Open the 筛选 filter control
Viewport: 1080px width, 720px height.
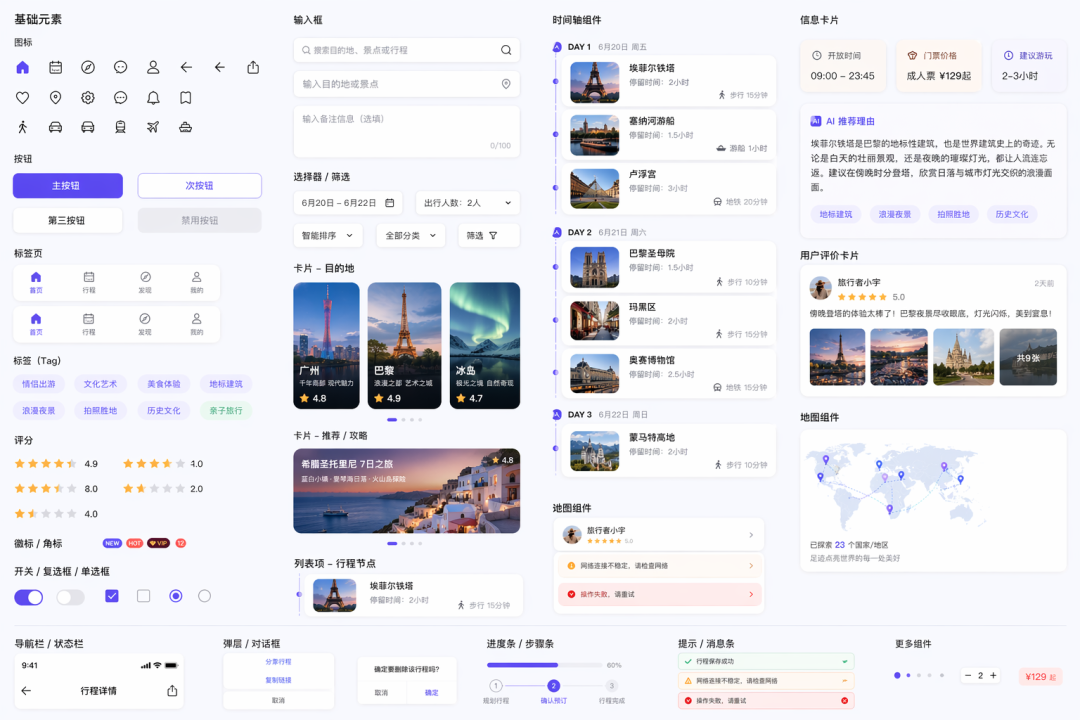[x=488, y=236]
